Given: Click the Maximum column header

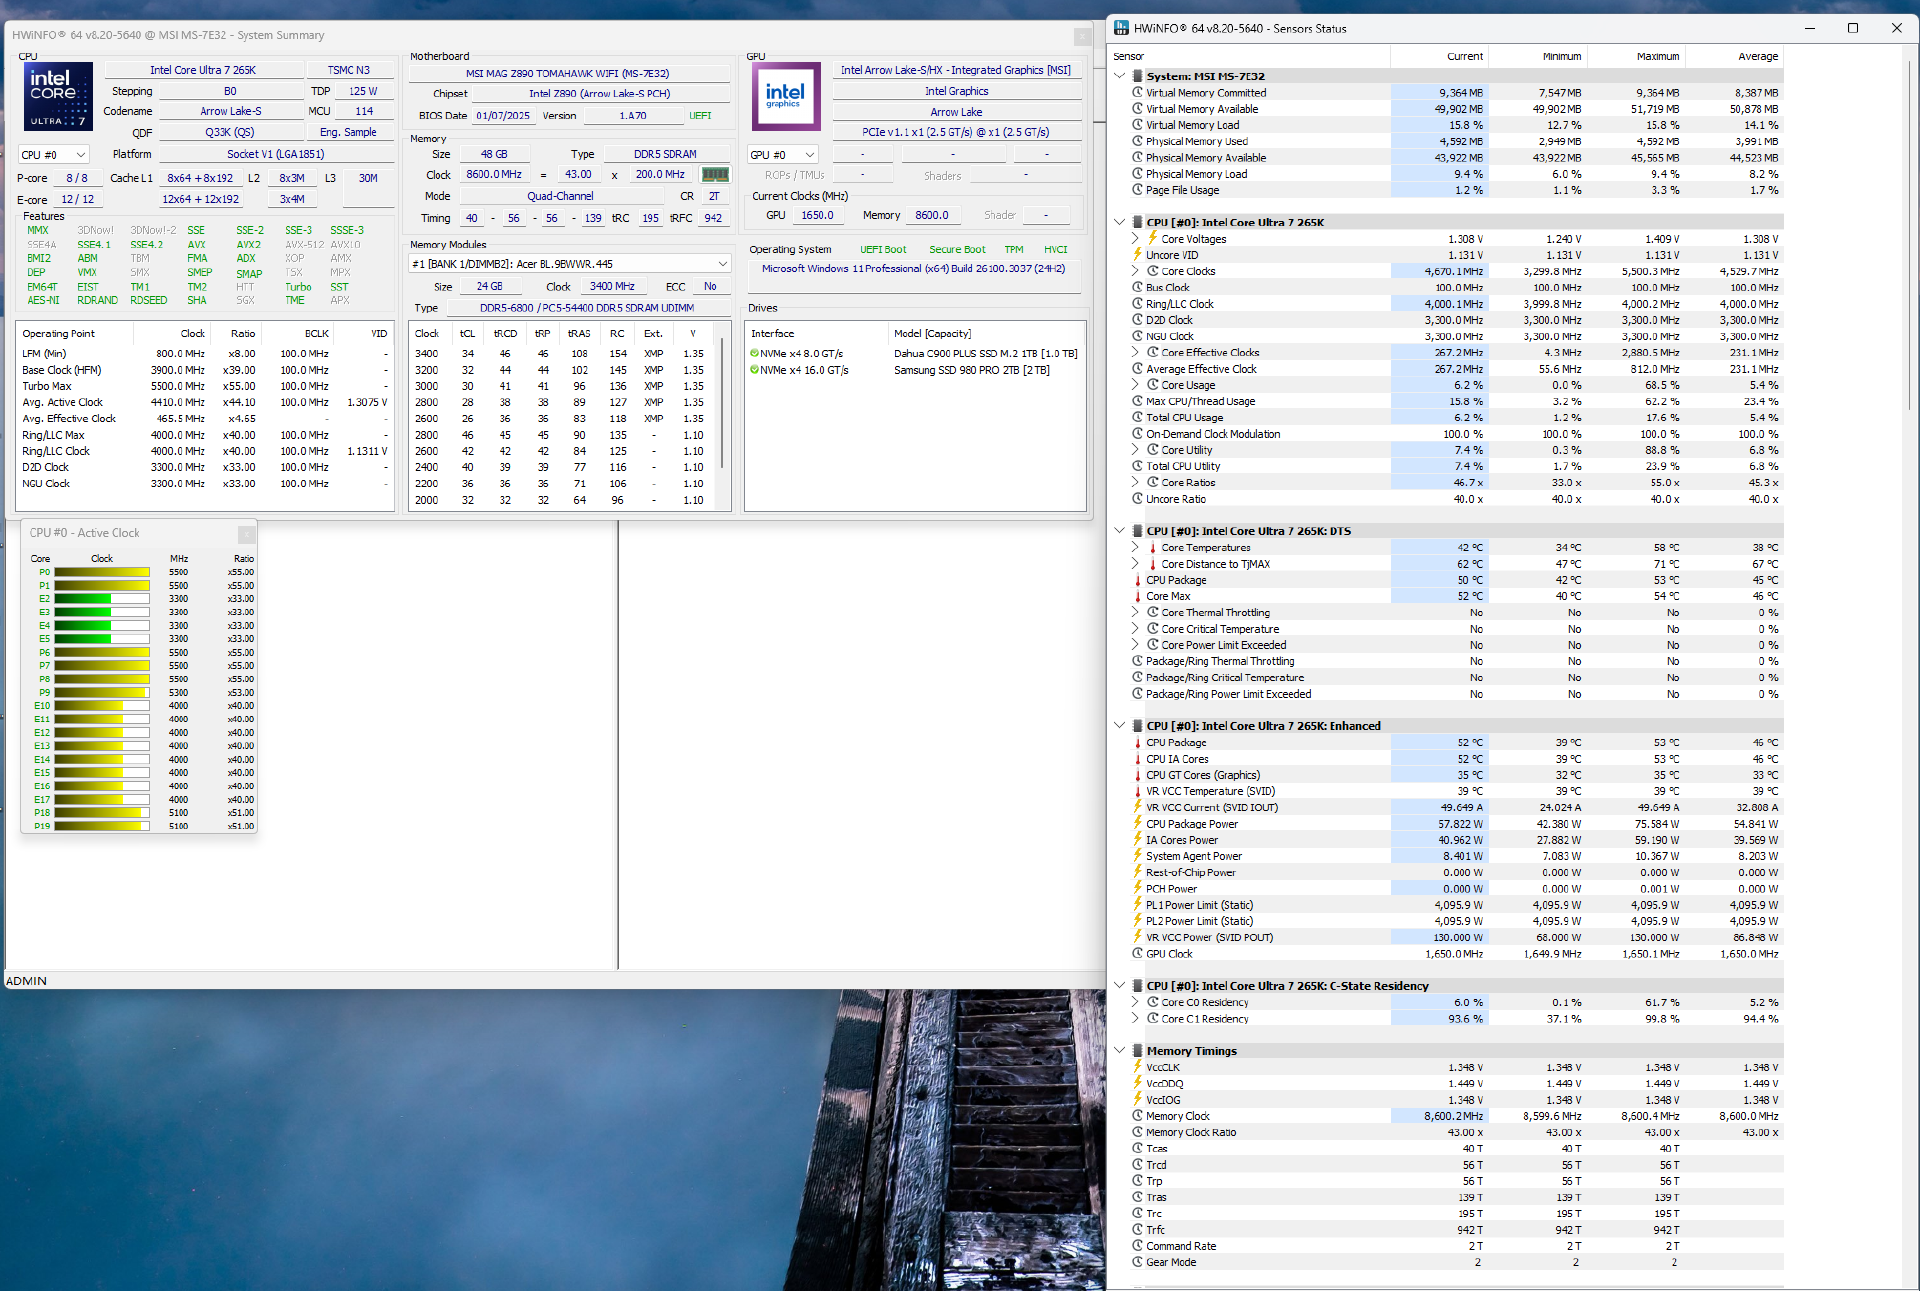Looking at the screenshot, I should (x=1636, y=56).
